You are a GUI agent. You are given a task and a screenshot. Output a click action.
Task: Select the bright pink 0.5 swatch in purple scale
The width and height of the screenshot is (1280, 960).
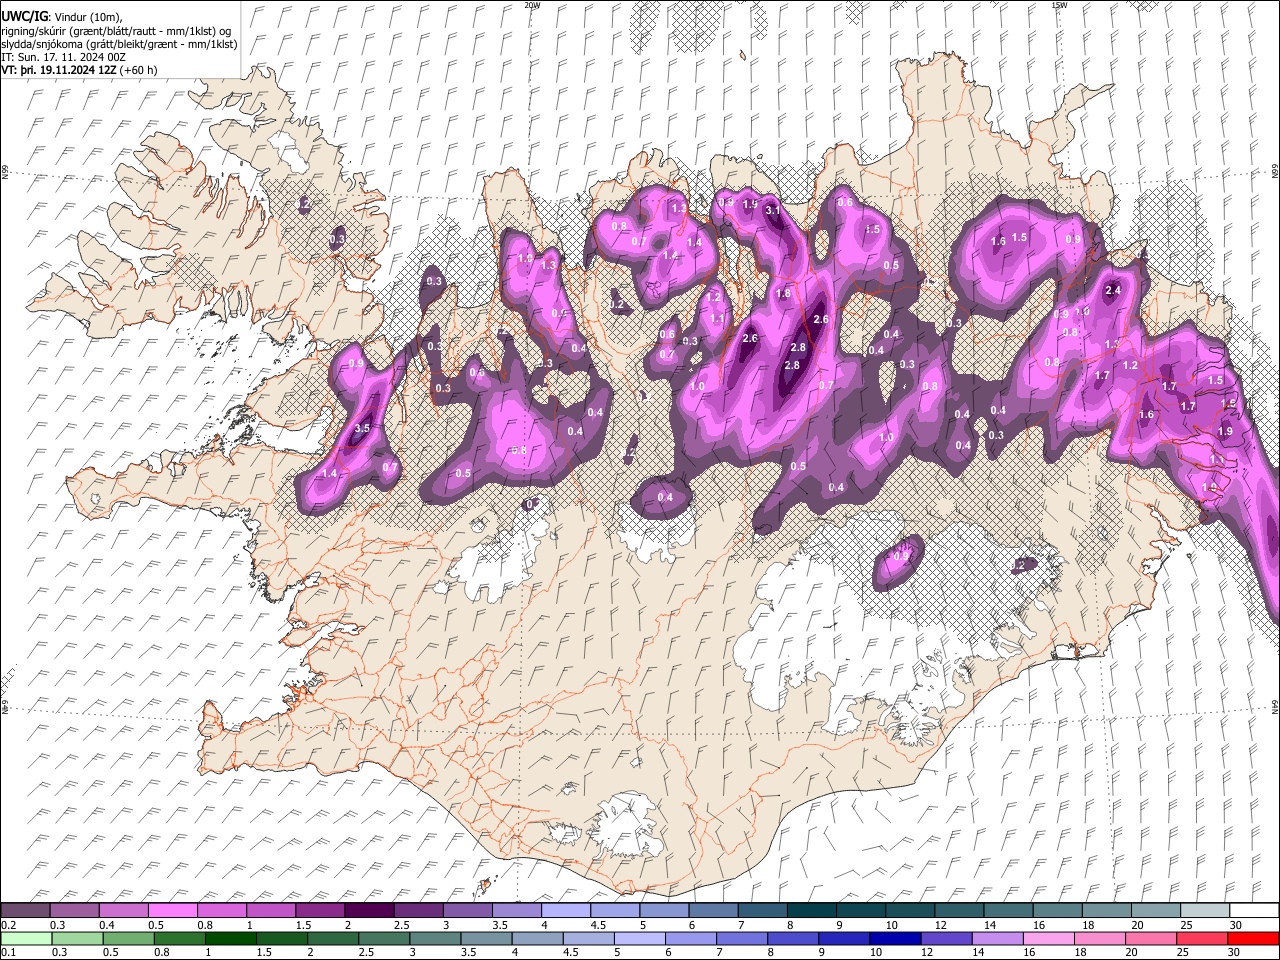(173, 910)
